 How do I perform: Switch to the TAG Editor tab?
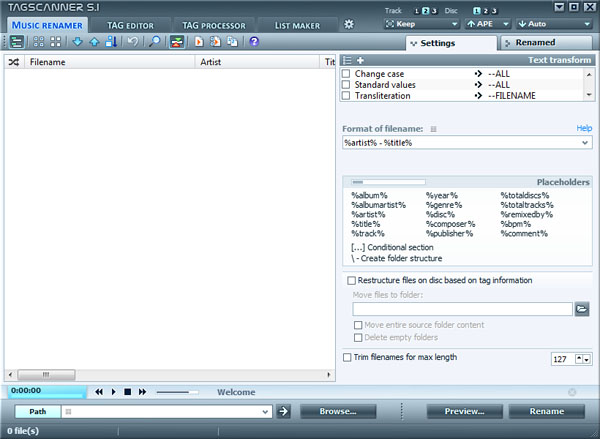[130, 26]
